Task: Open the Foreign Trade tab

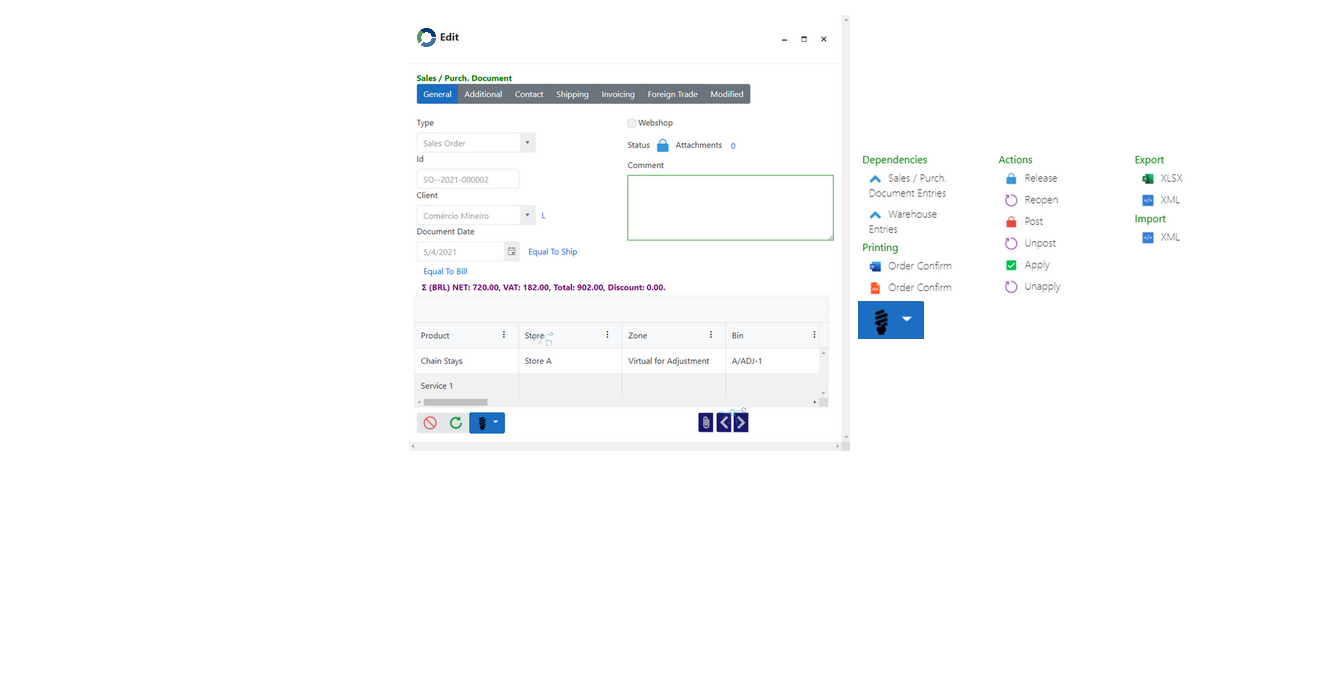Action: (x=672, y=95)
